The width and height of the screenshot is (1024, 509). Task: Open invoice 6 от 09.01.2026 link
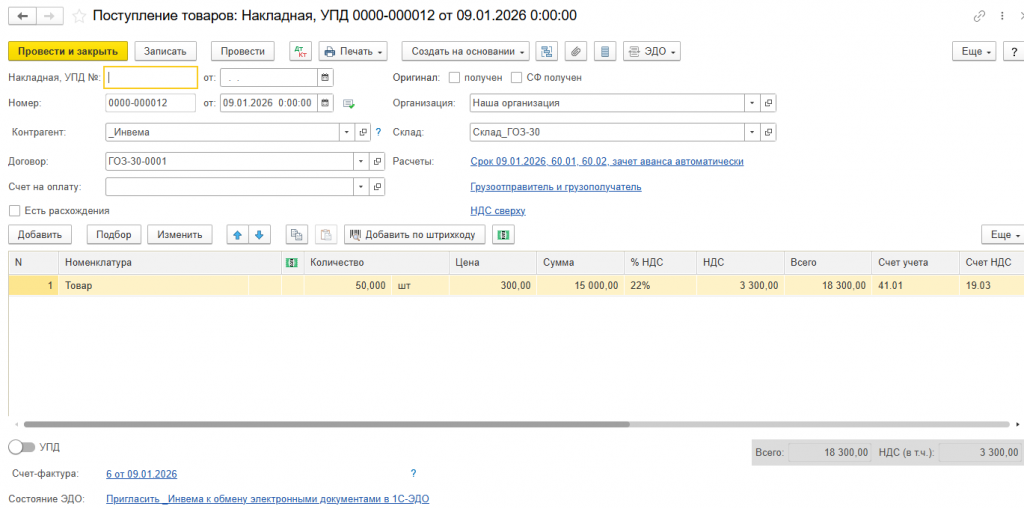pyautogui.click(x=141, y=474)
